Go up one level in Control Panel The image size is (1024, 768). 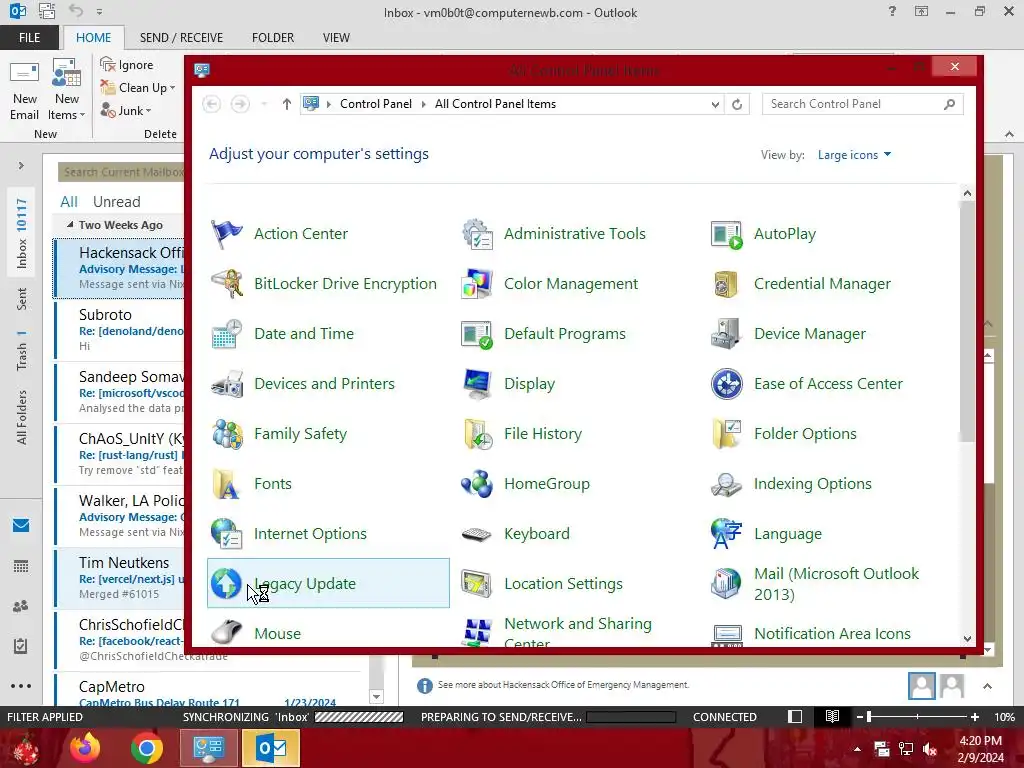click(x=286, y=104)
